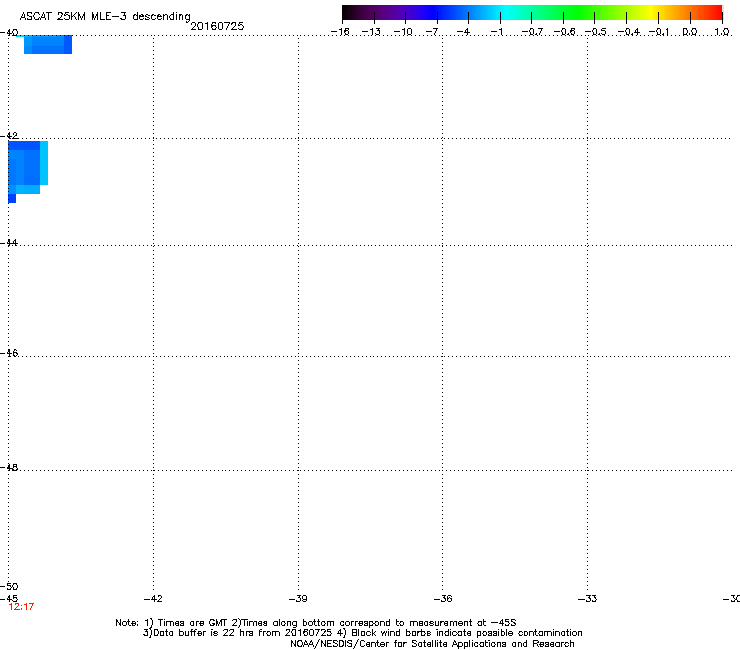Click the latitude axis label -46
740x650 pixels.
coord(9,353)
